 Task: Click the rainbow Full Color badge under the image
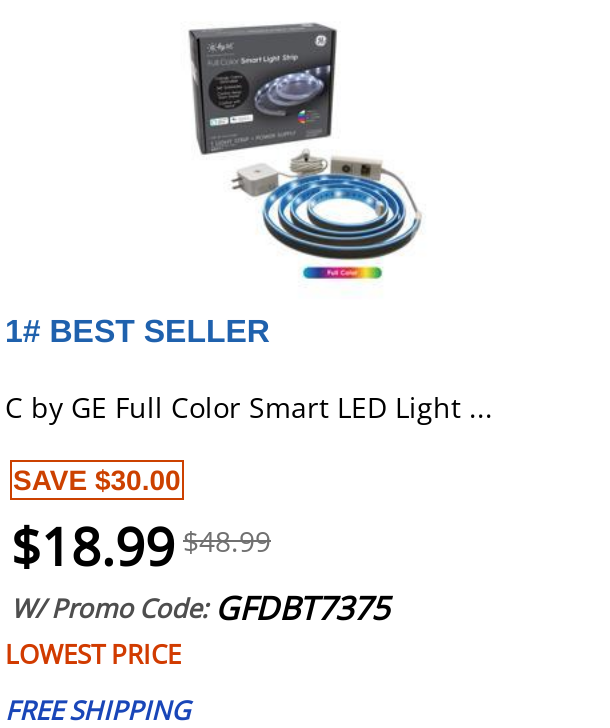tap(342, 273)
